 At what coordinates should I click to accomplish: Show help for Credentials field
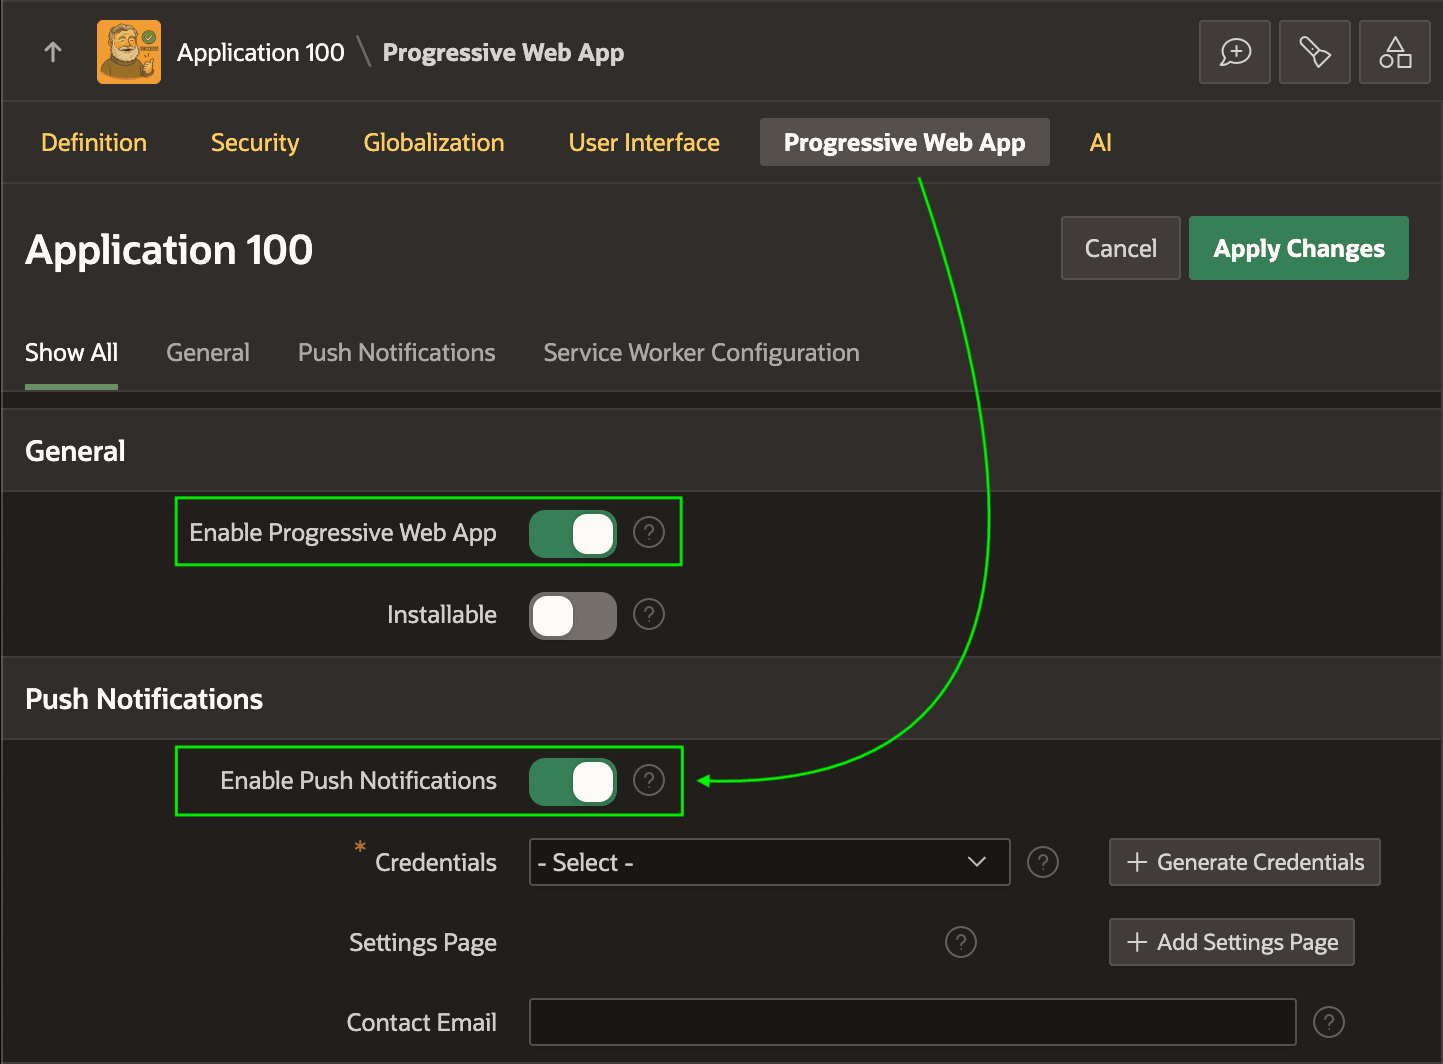(1043, 862)
